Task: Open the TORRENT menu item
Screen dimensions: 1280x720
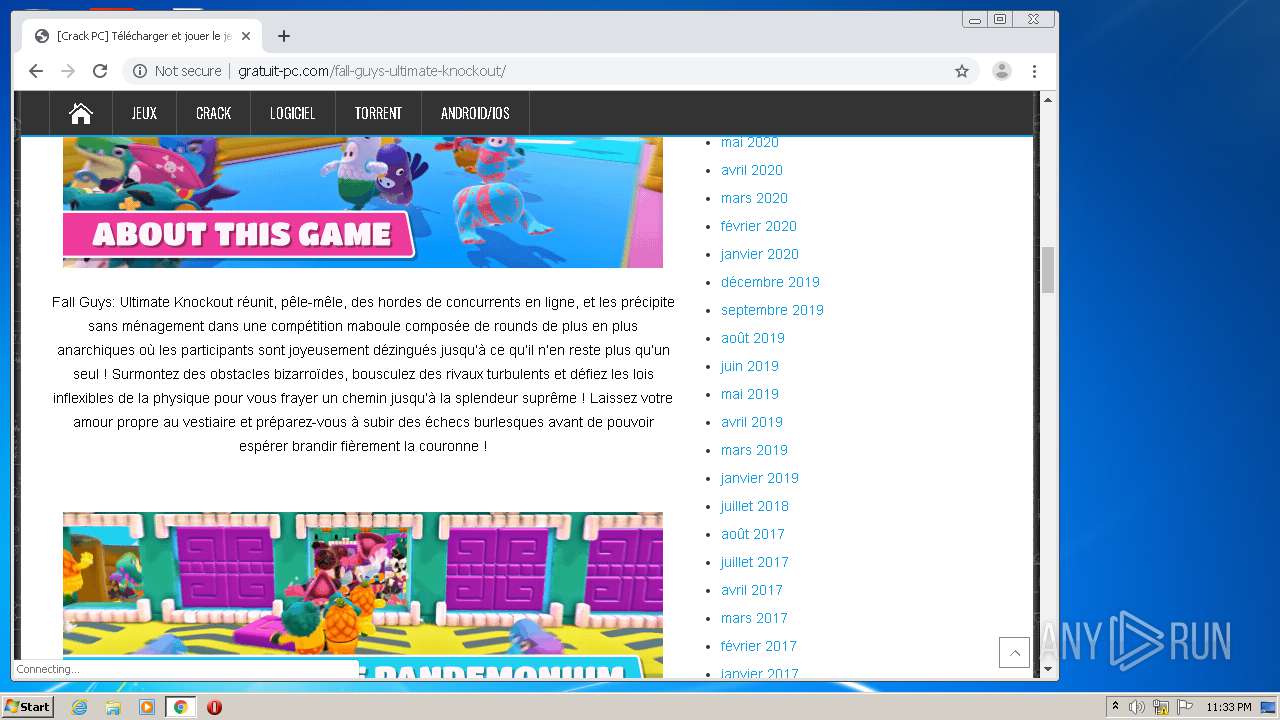Action: click(x=378, y=113)
